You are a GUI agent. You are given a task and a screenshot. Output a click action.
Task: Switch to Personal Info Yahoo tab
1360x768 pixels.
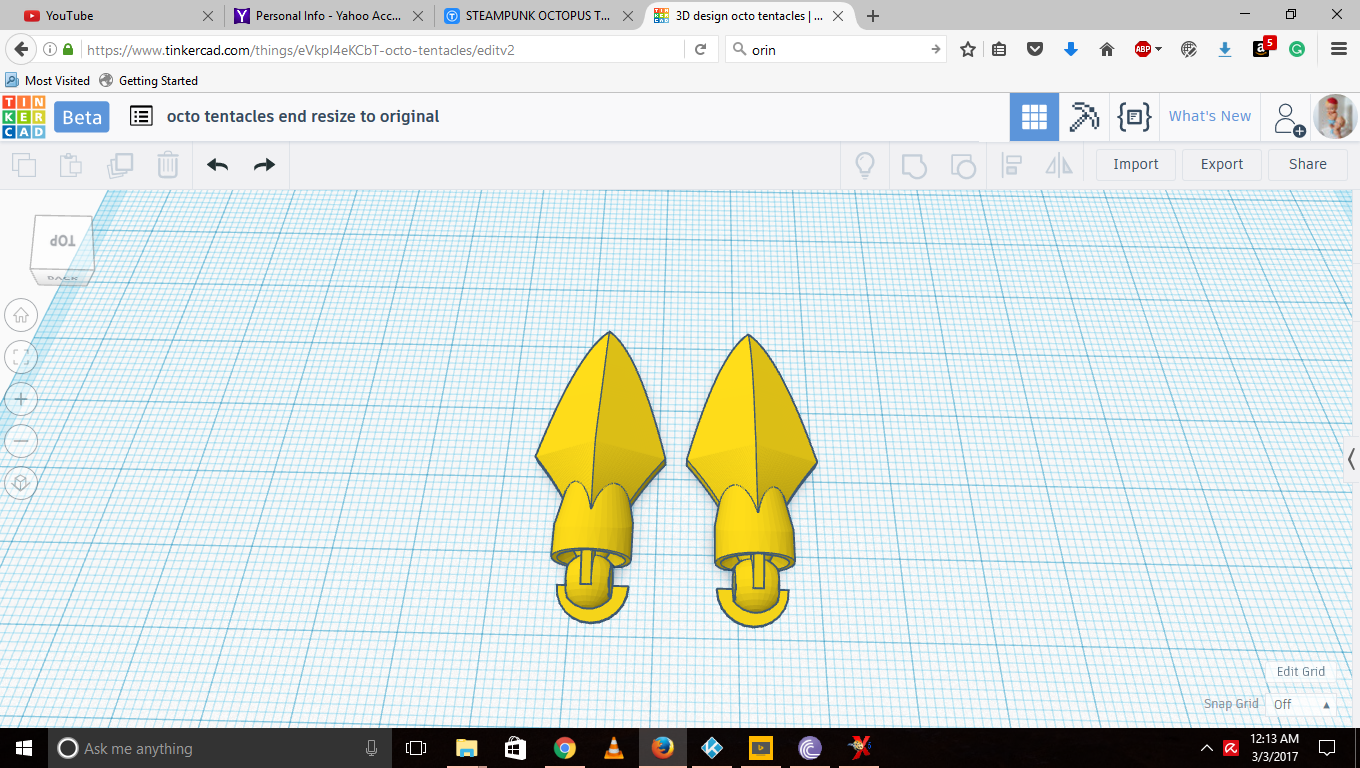[x=328, y=16]
